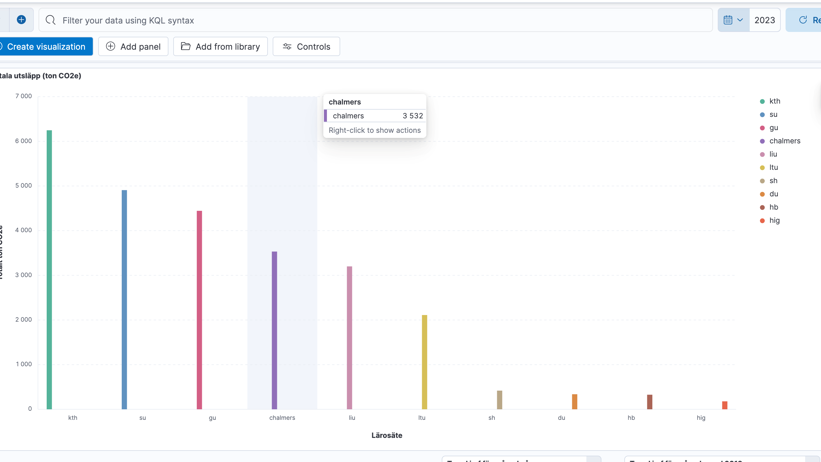This screenshot has height=462, width=821.
Task: Click the 2023 date range
Action: (x=764, y=20)
